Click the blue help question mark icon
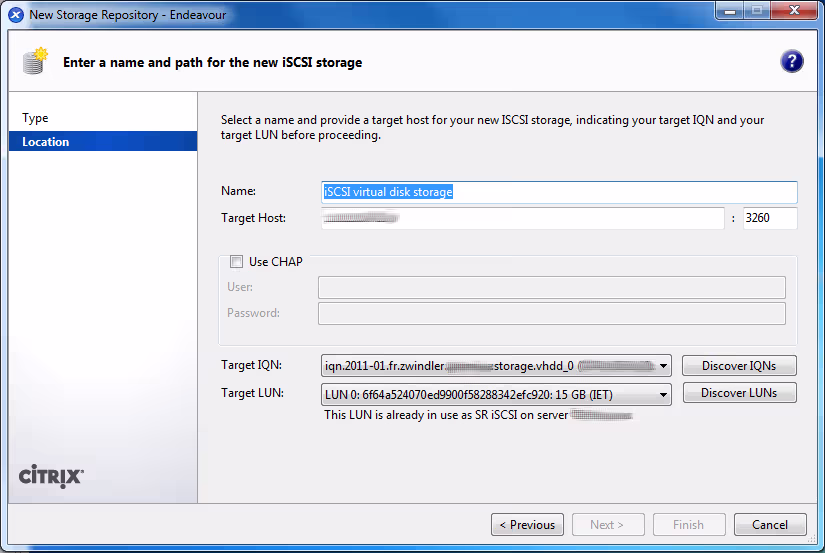 (x=792, y=62)
